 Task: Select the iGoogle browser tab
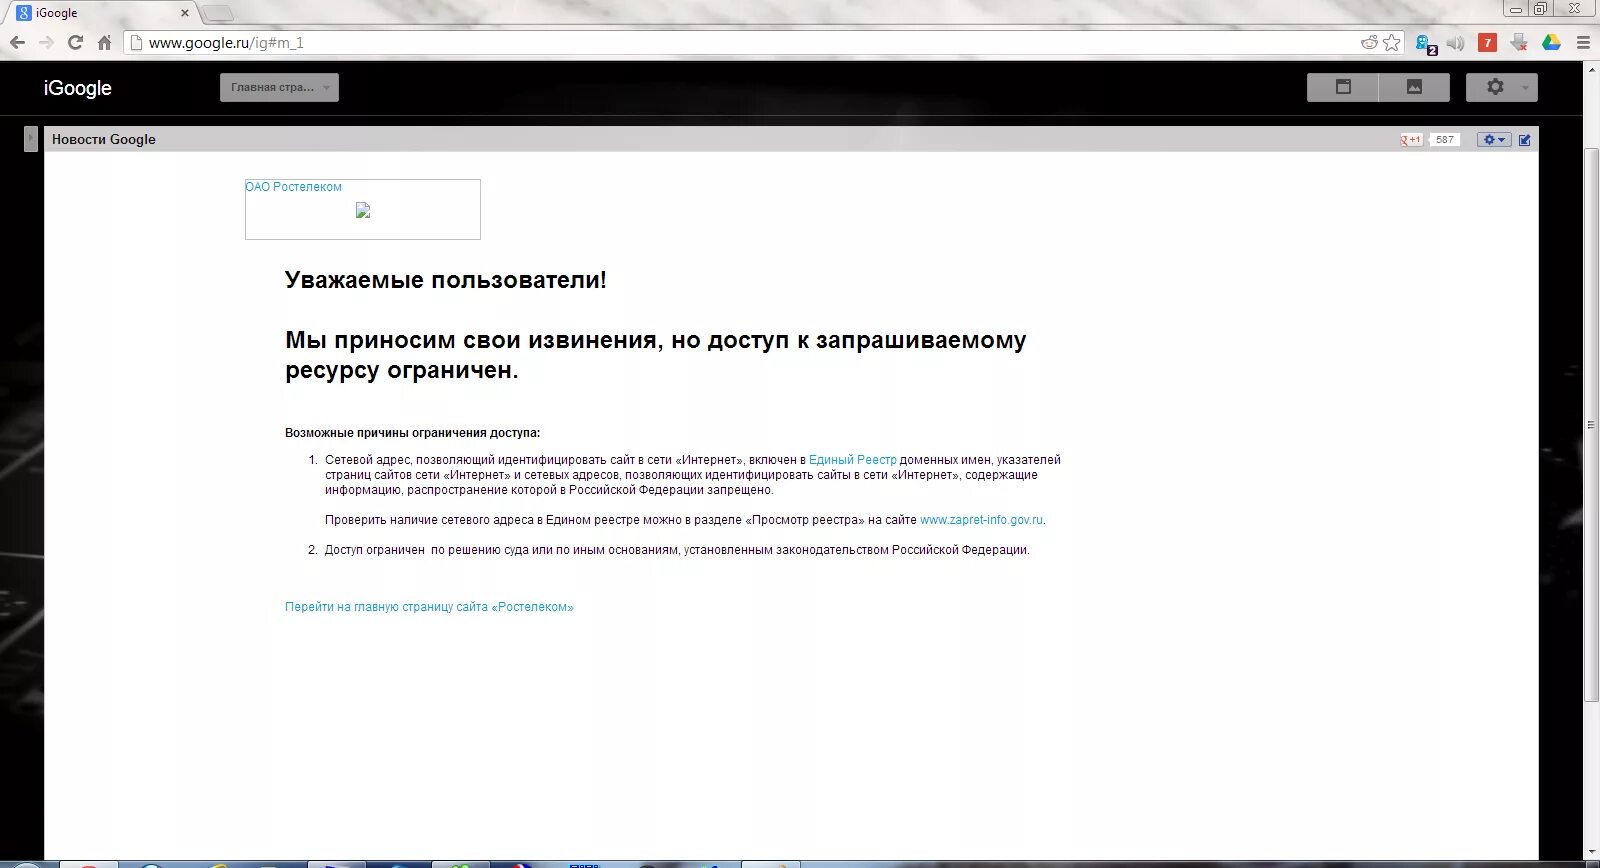(x=100, y=13)
